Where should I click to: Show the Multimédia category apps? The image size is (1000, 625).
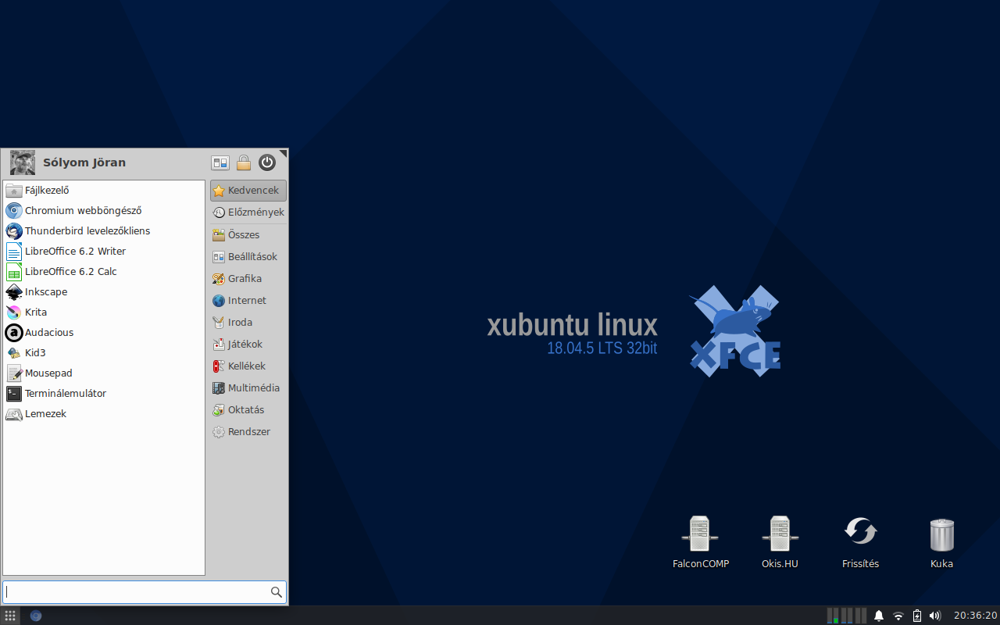pyautogui.click(x=248, y=388)
